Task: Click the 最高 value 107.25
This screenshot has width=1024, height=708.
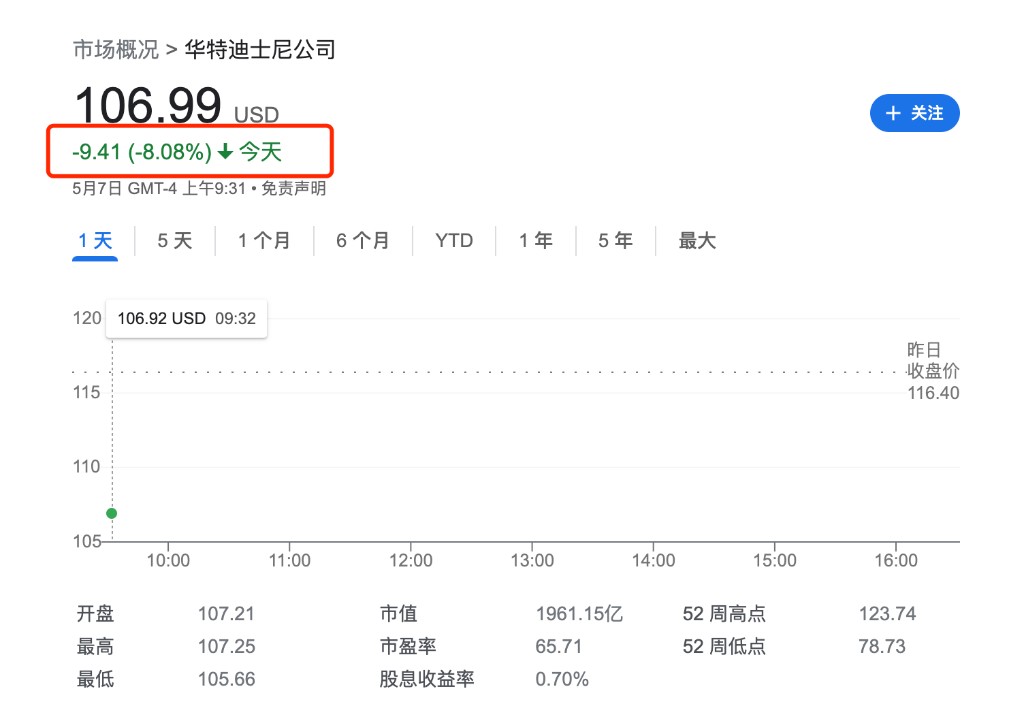Action: (x=227, y=647)
